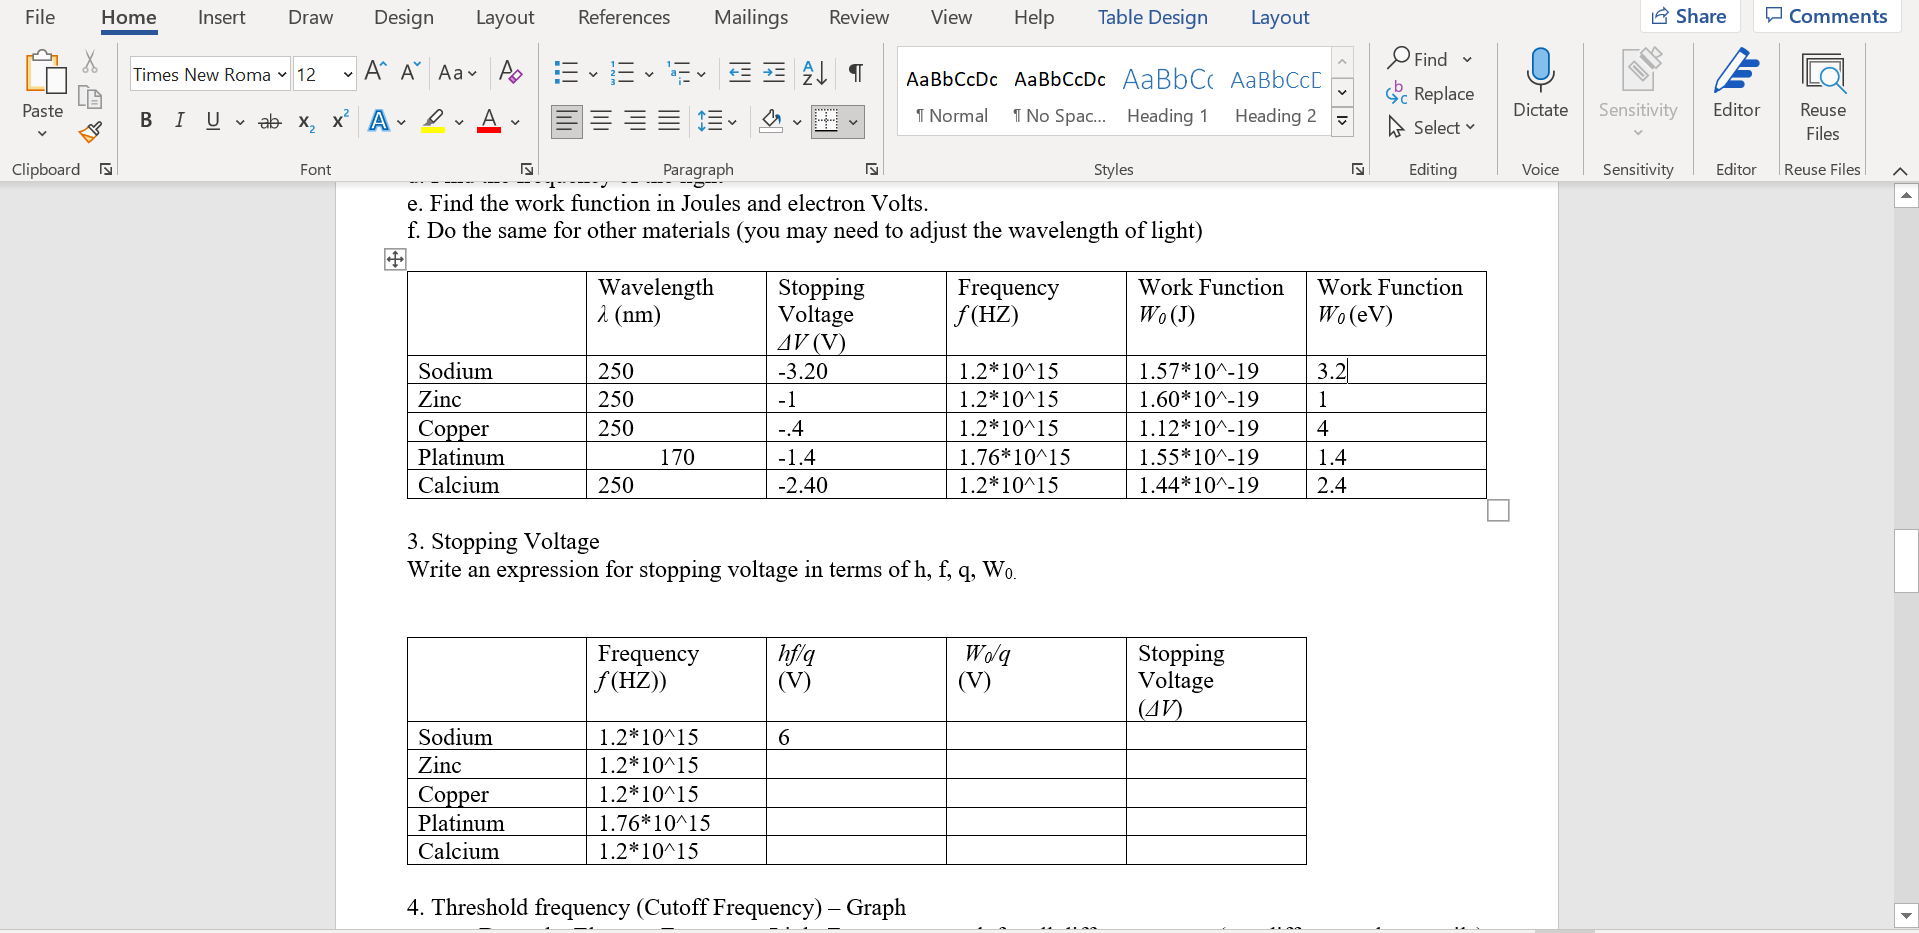Justify the paragraph text
The height and width of the screenshot is (933, 1919).
[669, 122]
